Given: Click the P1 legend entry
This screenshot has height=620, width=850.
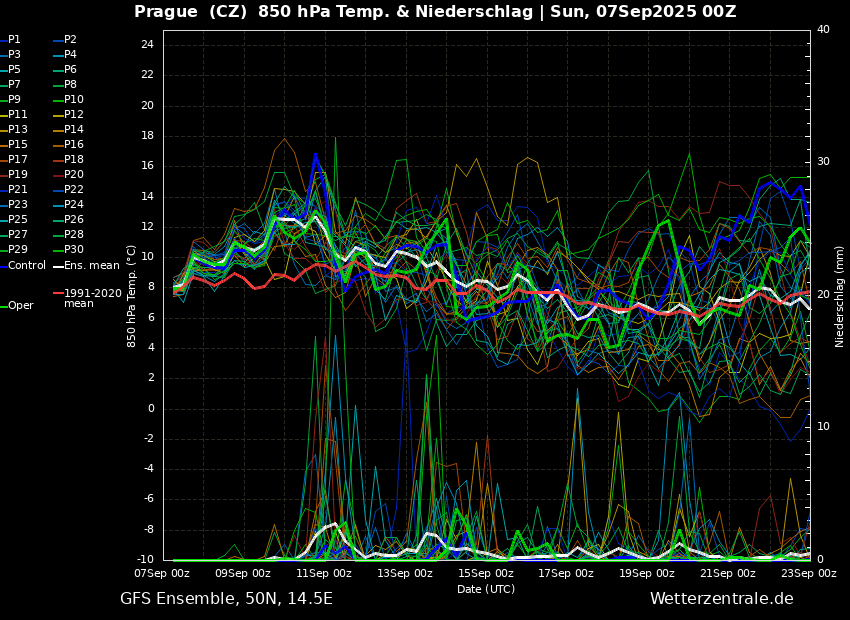Looking at the screenshot, I should [14, 40].
